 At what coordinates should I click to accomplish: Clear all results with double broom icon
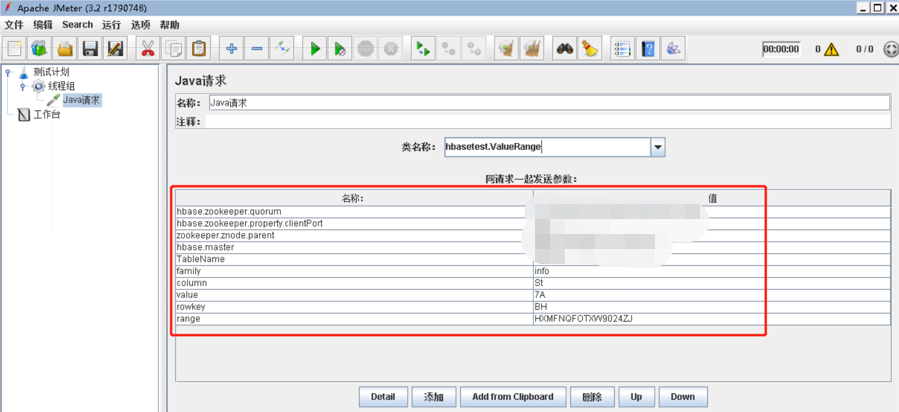[x=531, y=49]
